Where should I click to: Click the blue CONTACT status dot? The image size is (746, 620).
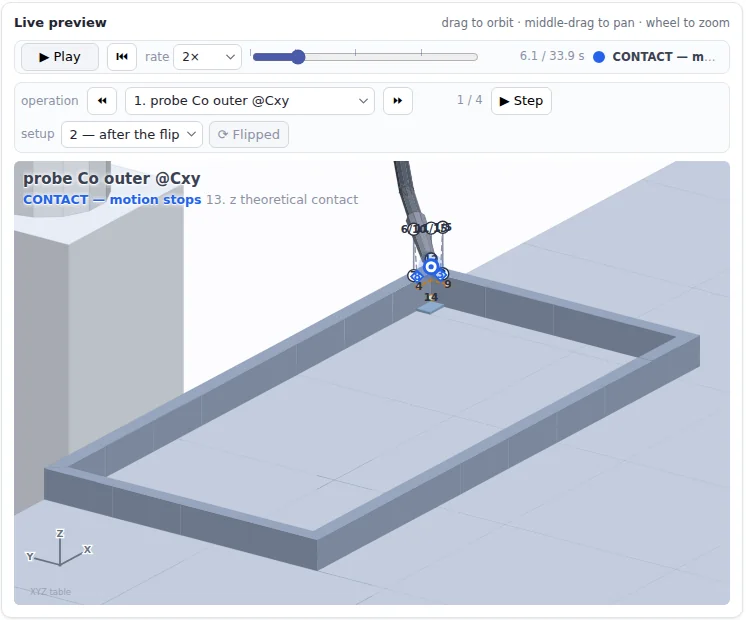click(x=599, y=57)
